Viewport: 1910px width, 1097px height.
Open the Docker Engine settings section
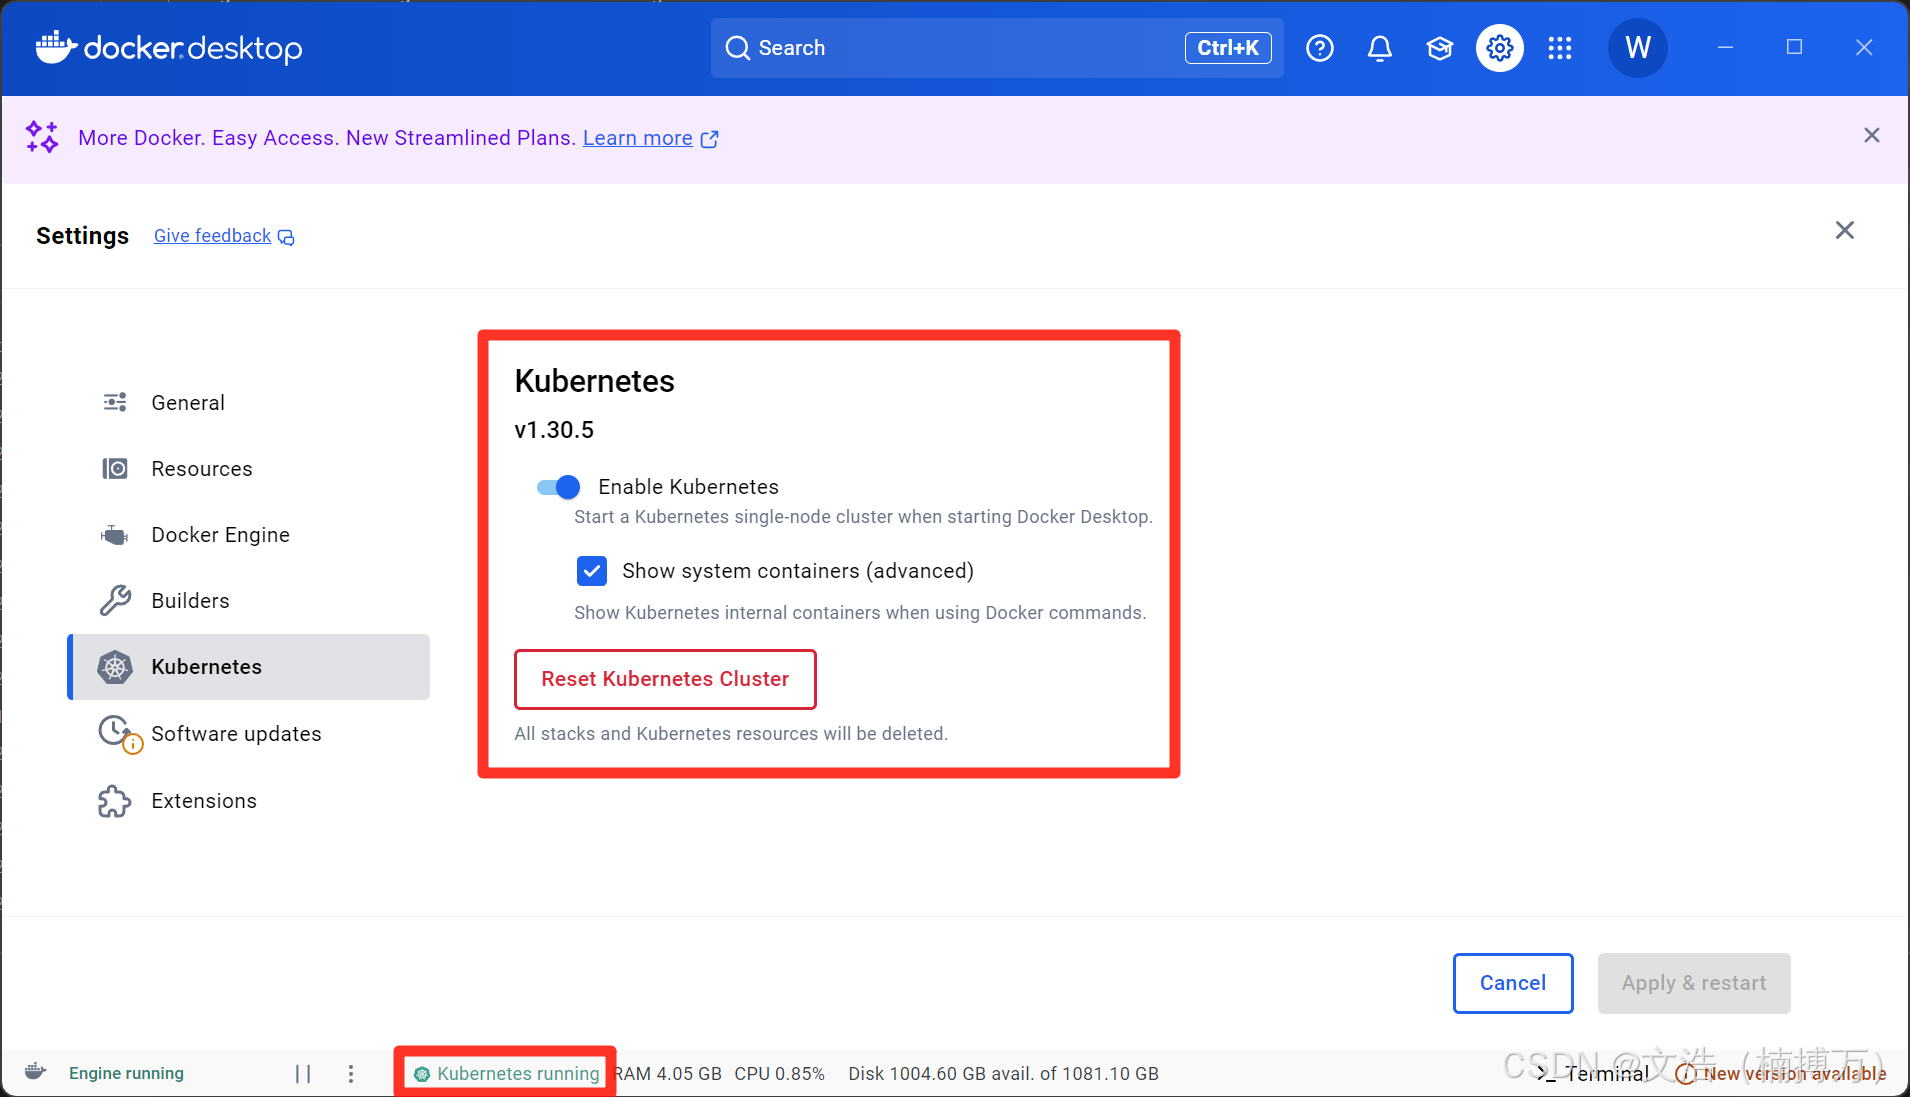point(248,535)
